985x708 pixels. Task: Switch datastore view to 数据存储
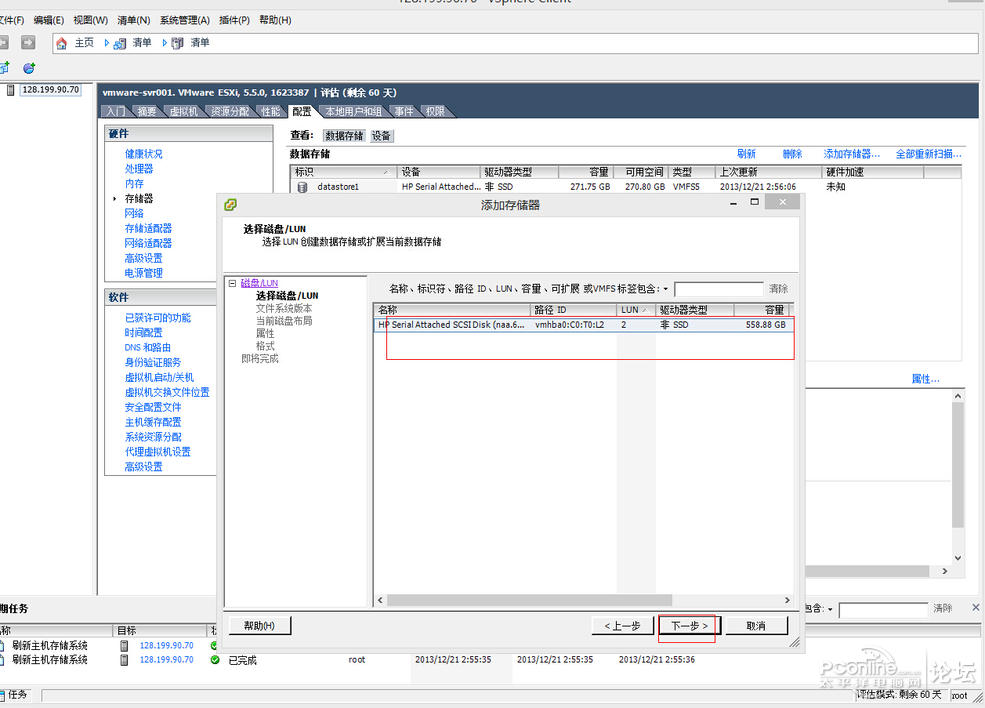pos(344,136)
